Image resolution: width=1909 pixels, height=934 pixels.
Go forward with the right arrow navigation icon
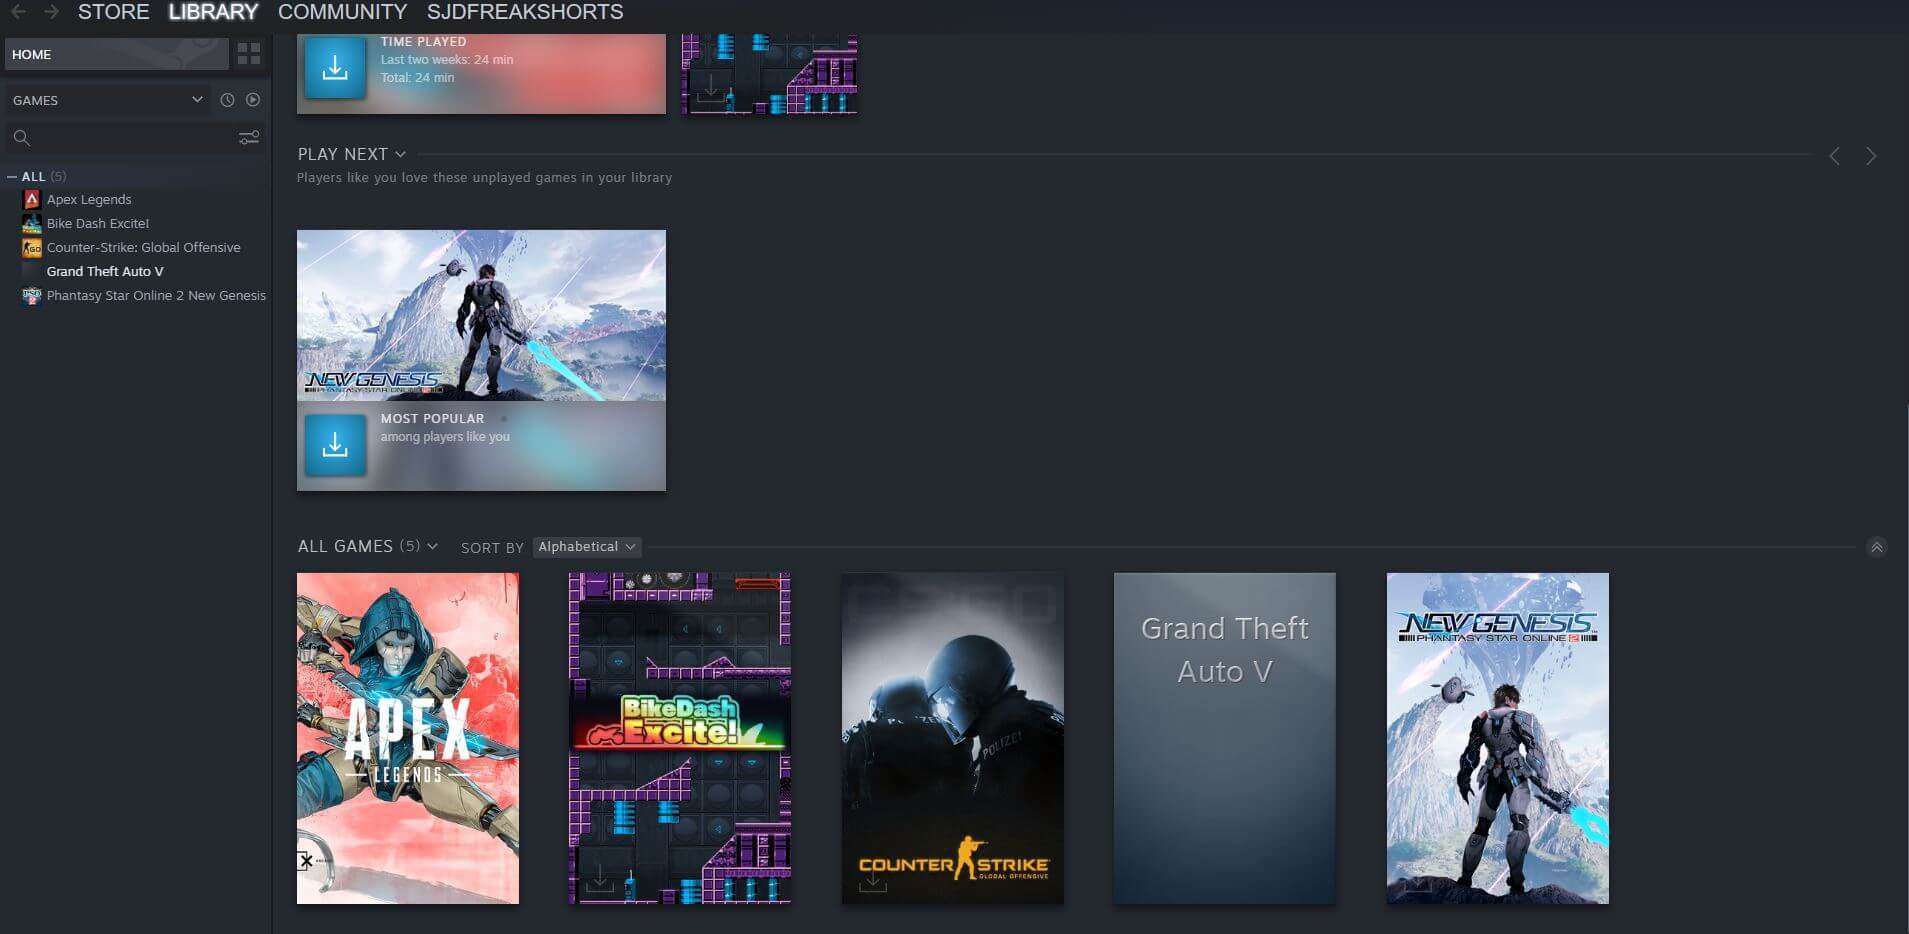pyautogui.click(x=52, y=12)
